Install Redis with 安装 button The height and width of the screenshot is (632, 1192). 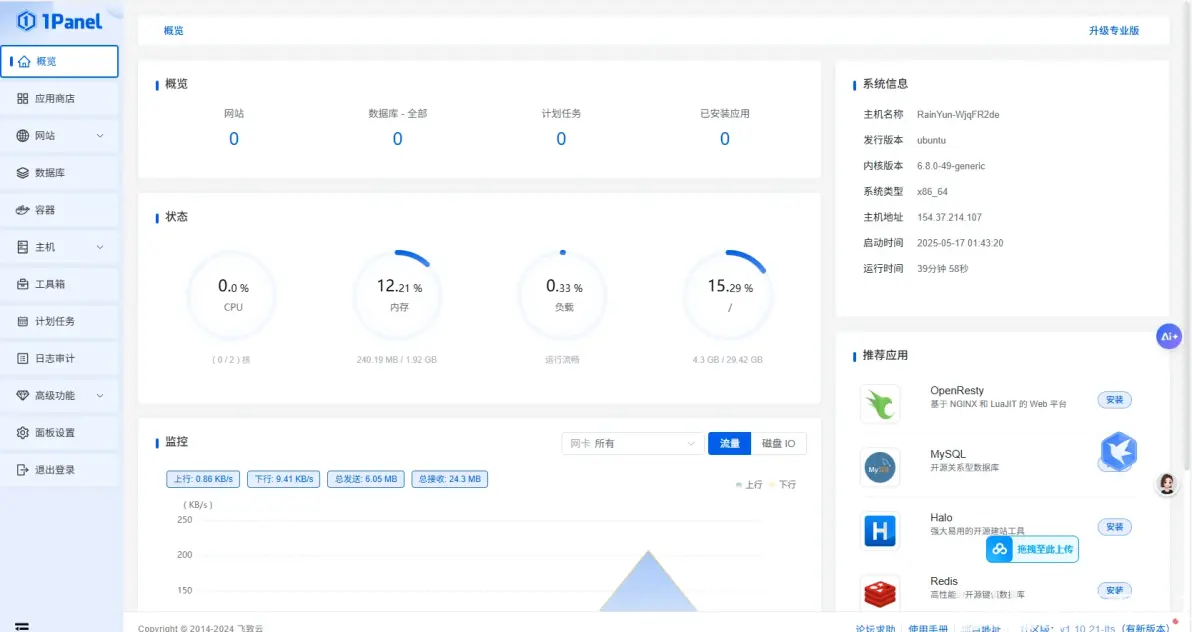(1114, 590)
